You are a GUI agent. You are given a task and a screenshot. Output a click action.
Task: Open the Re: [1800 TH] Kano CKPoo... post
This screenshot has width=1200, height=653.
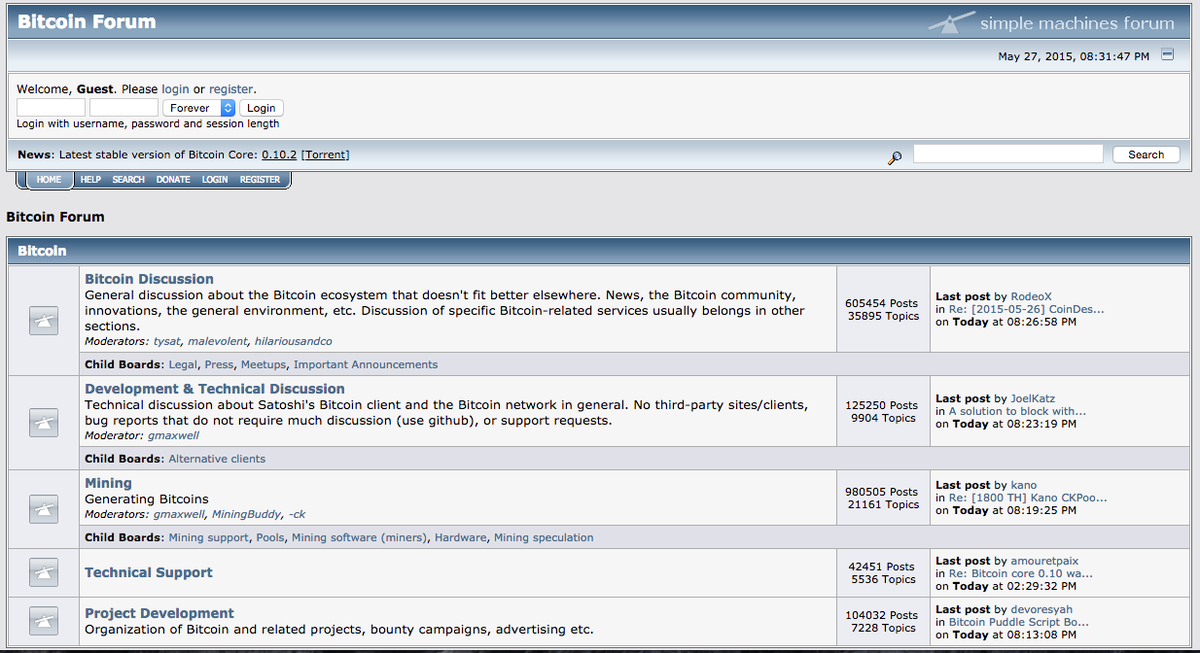pos(1027,497)
